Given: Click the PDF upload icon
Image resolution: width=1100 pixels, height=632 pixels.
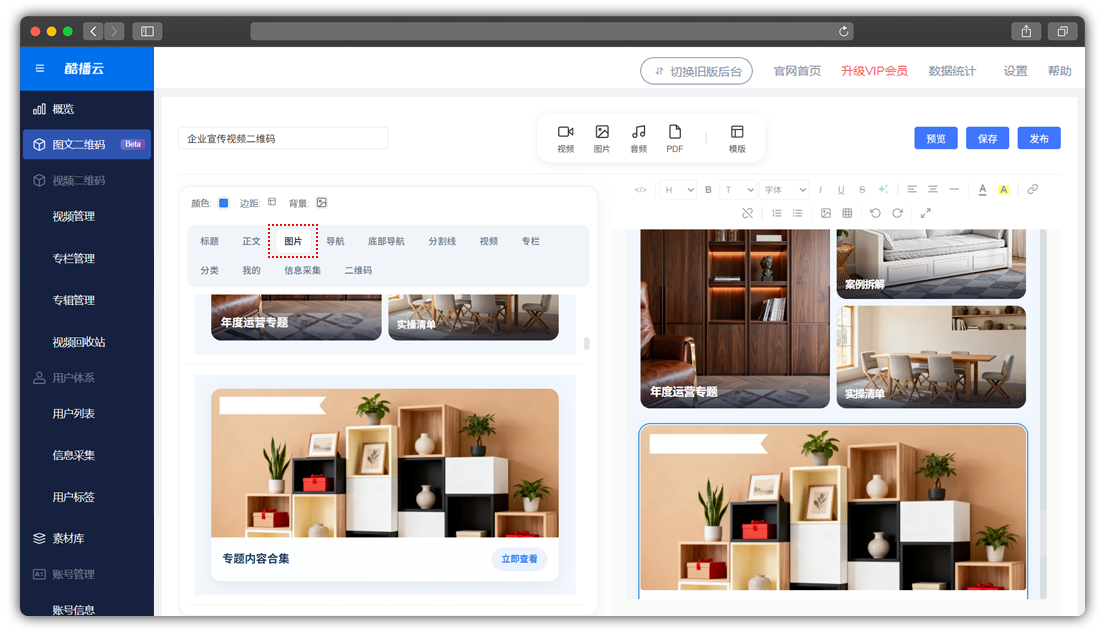Looking at the screenshot, I should click(x=675, y=138).
